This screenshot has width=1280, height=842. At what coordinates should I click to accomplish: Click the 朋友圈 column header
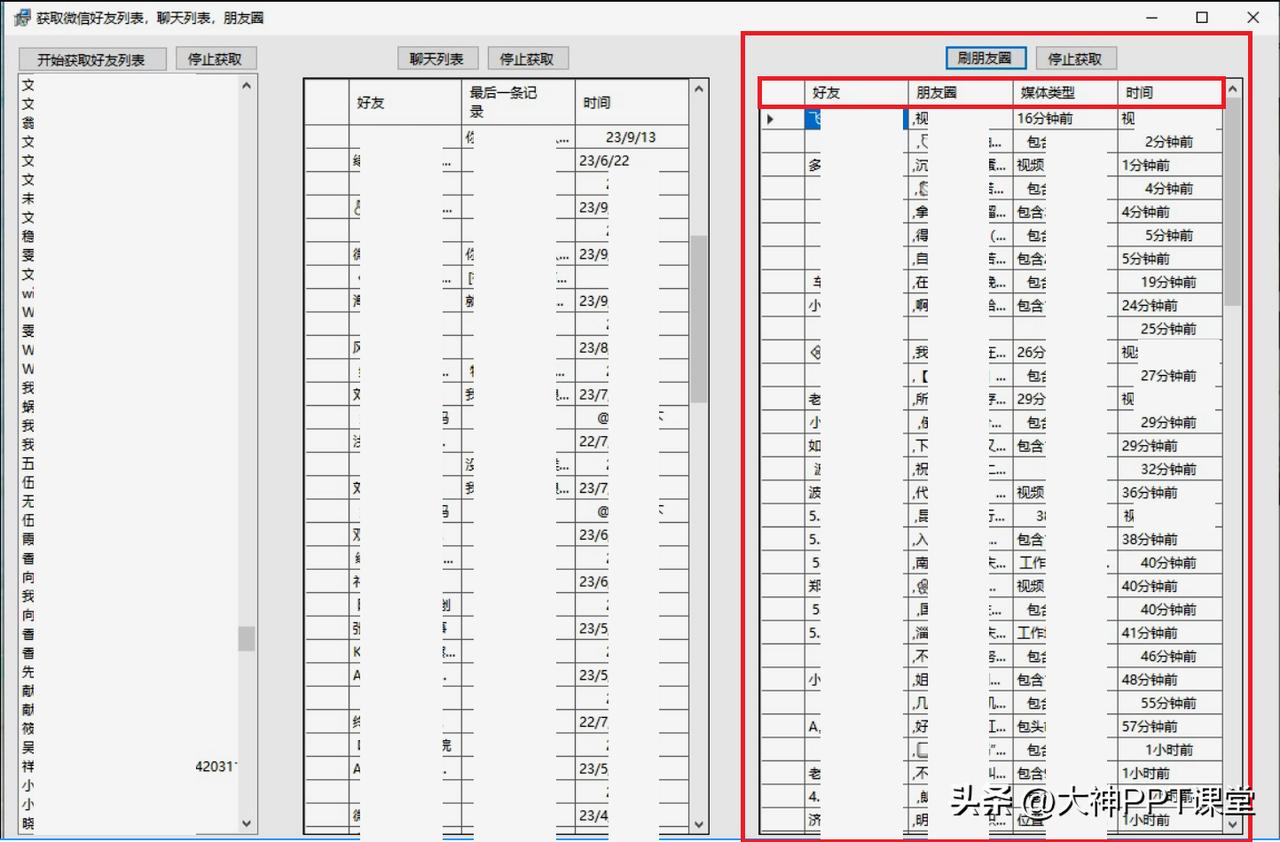pyautogui.click(x=960, y=93)
